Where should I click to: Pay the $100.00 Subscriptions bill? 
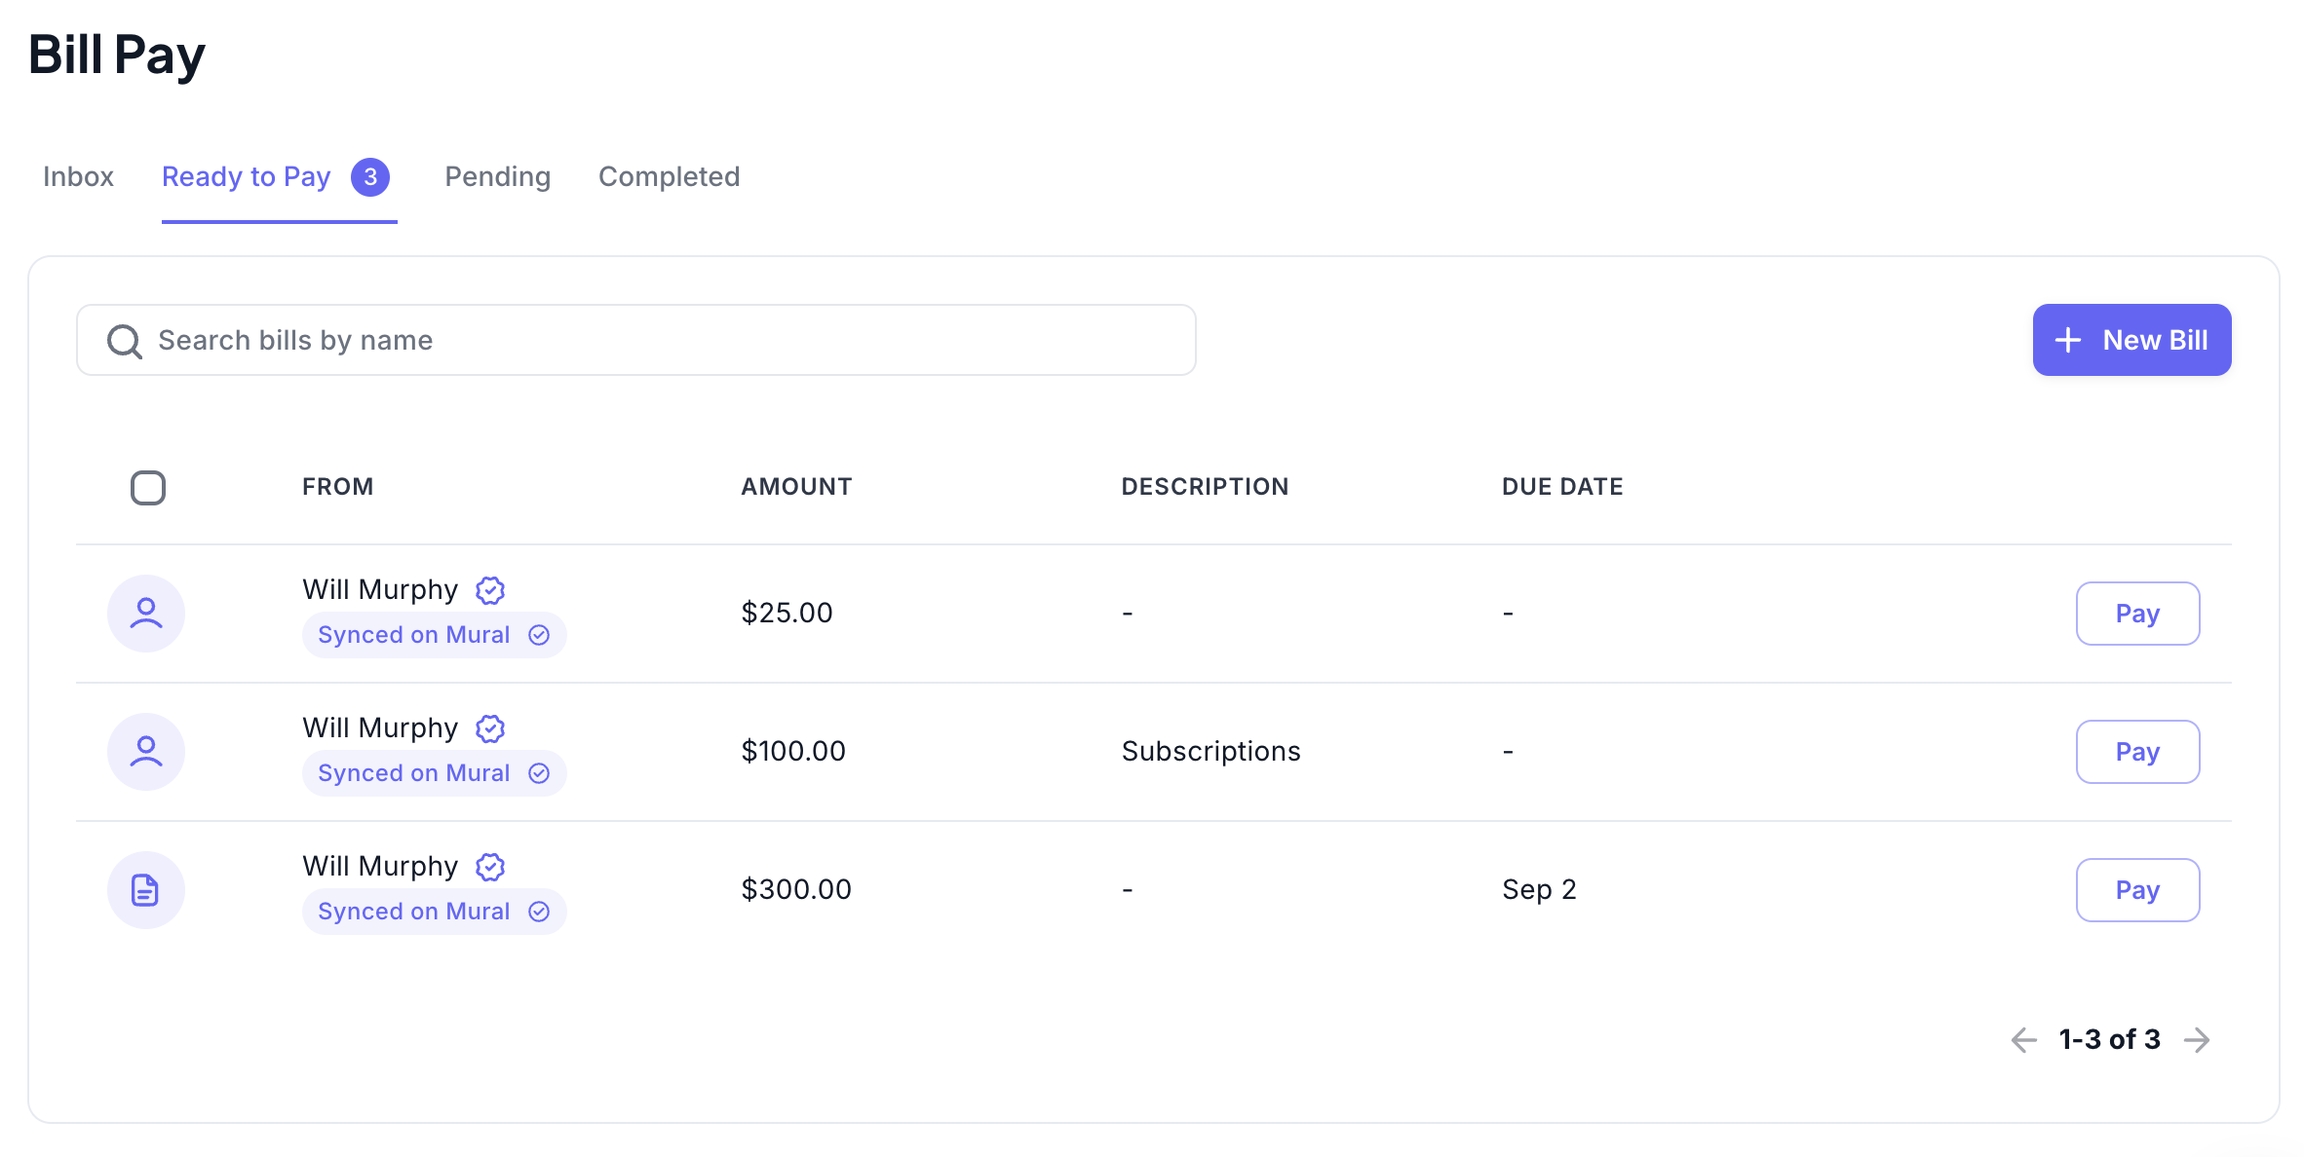(2137, 751)
